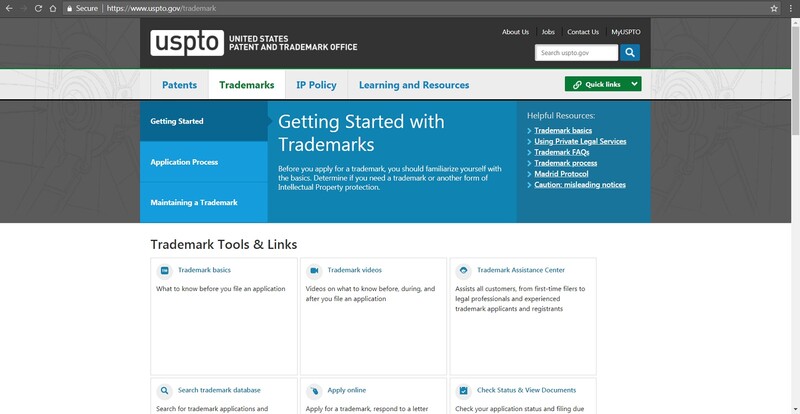The height and width of the screenshot is (414, 800).
Task: Open the Patents menu
Action: pyautogui.click(x=180, y=85)
